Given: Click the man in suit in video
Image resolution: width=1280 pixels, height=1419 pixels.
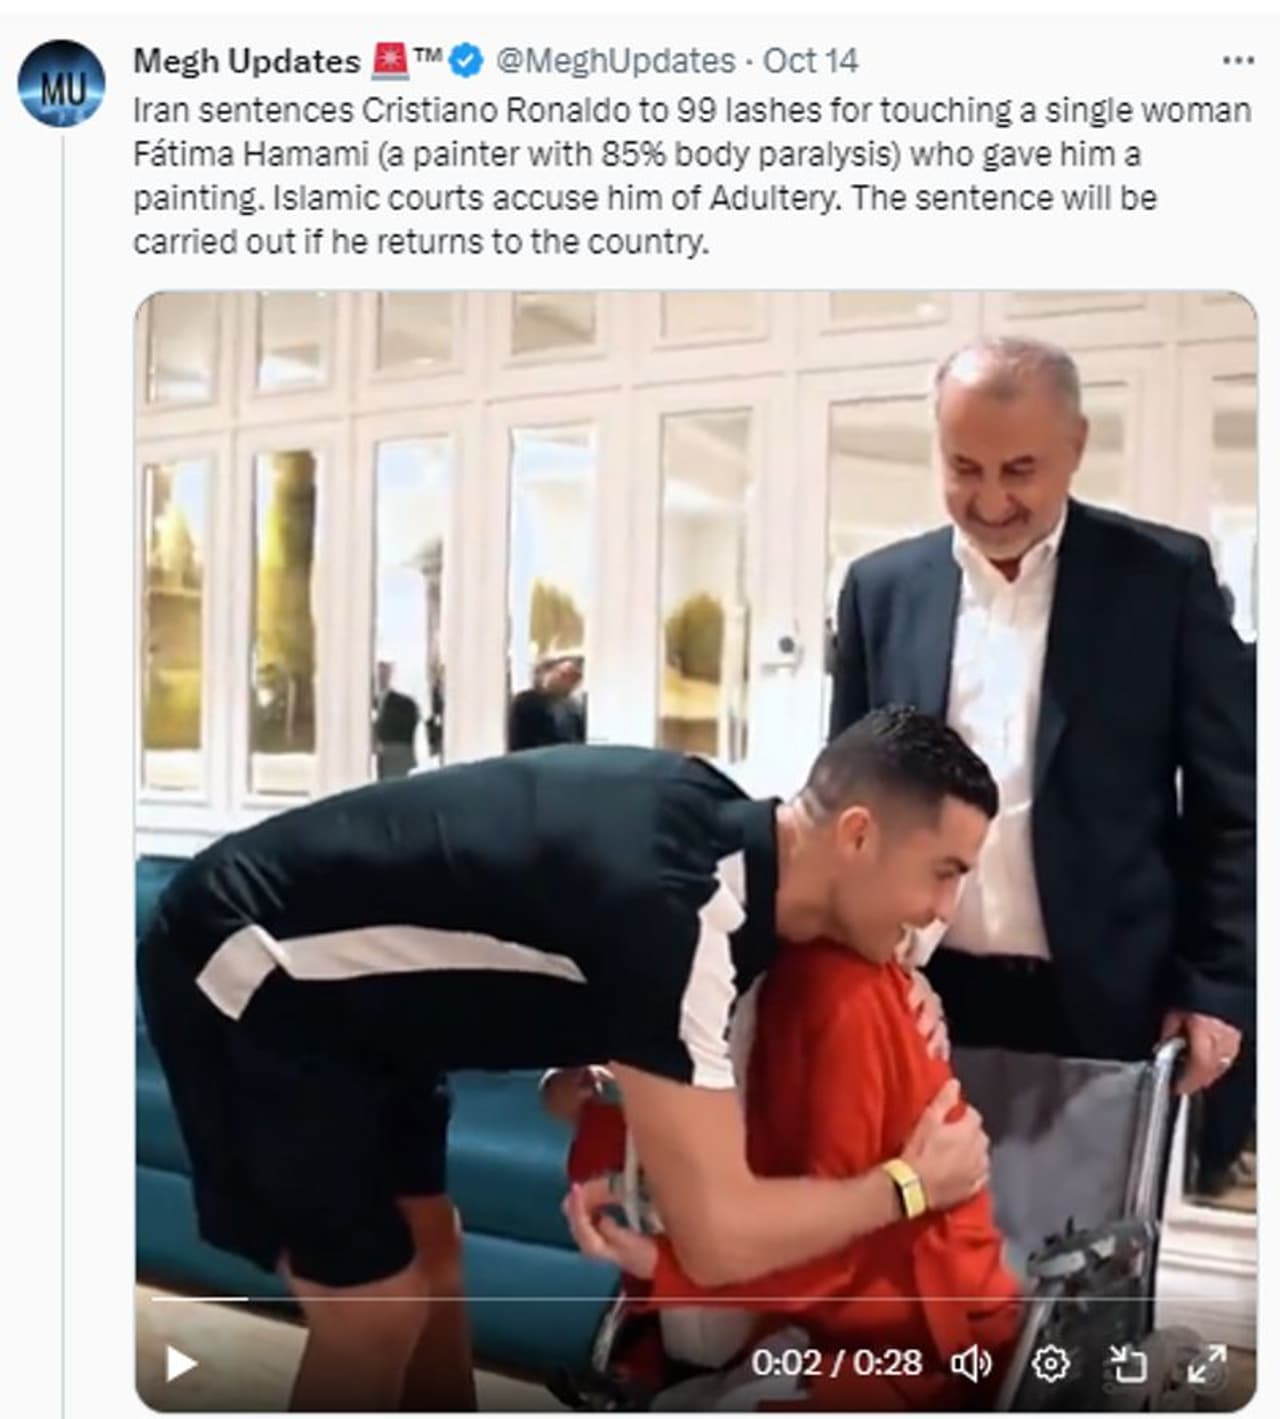Looking at the screenshot, I should tap(1040, 700).
